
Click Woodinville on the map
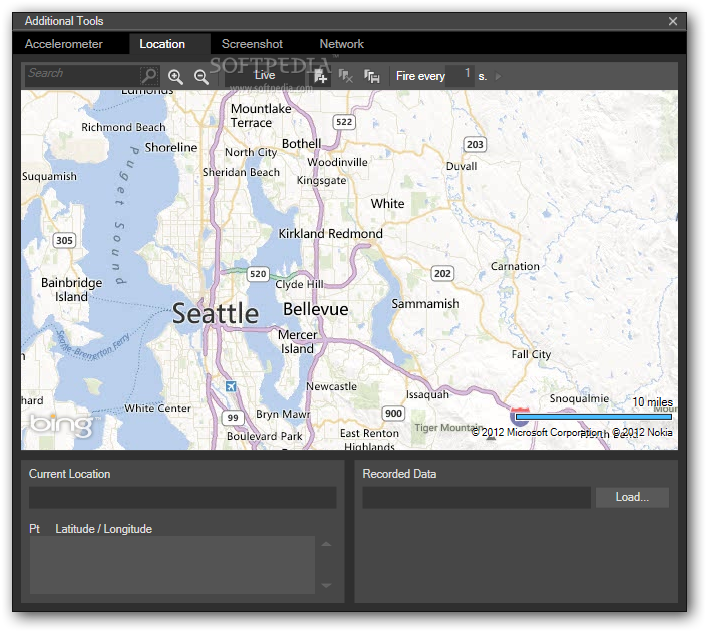click(337, 162)
